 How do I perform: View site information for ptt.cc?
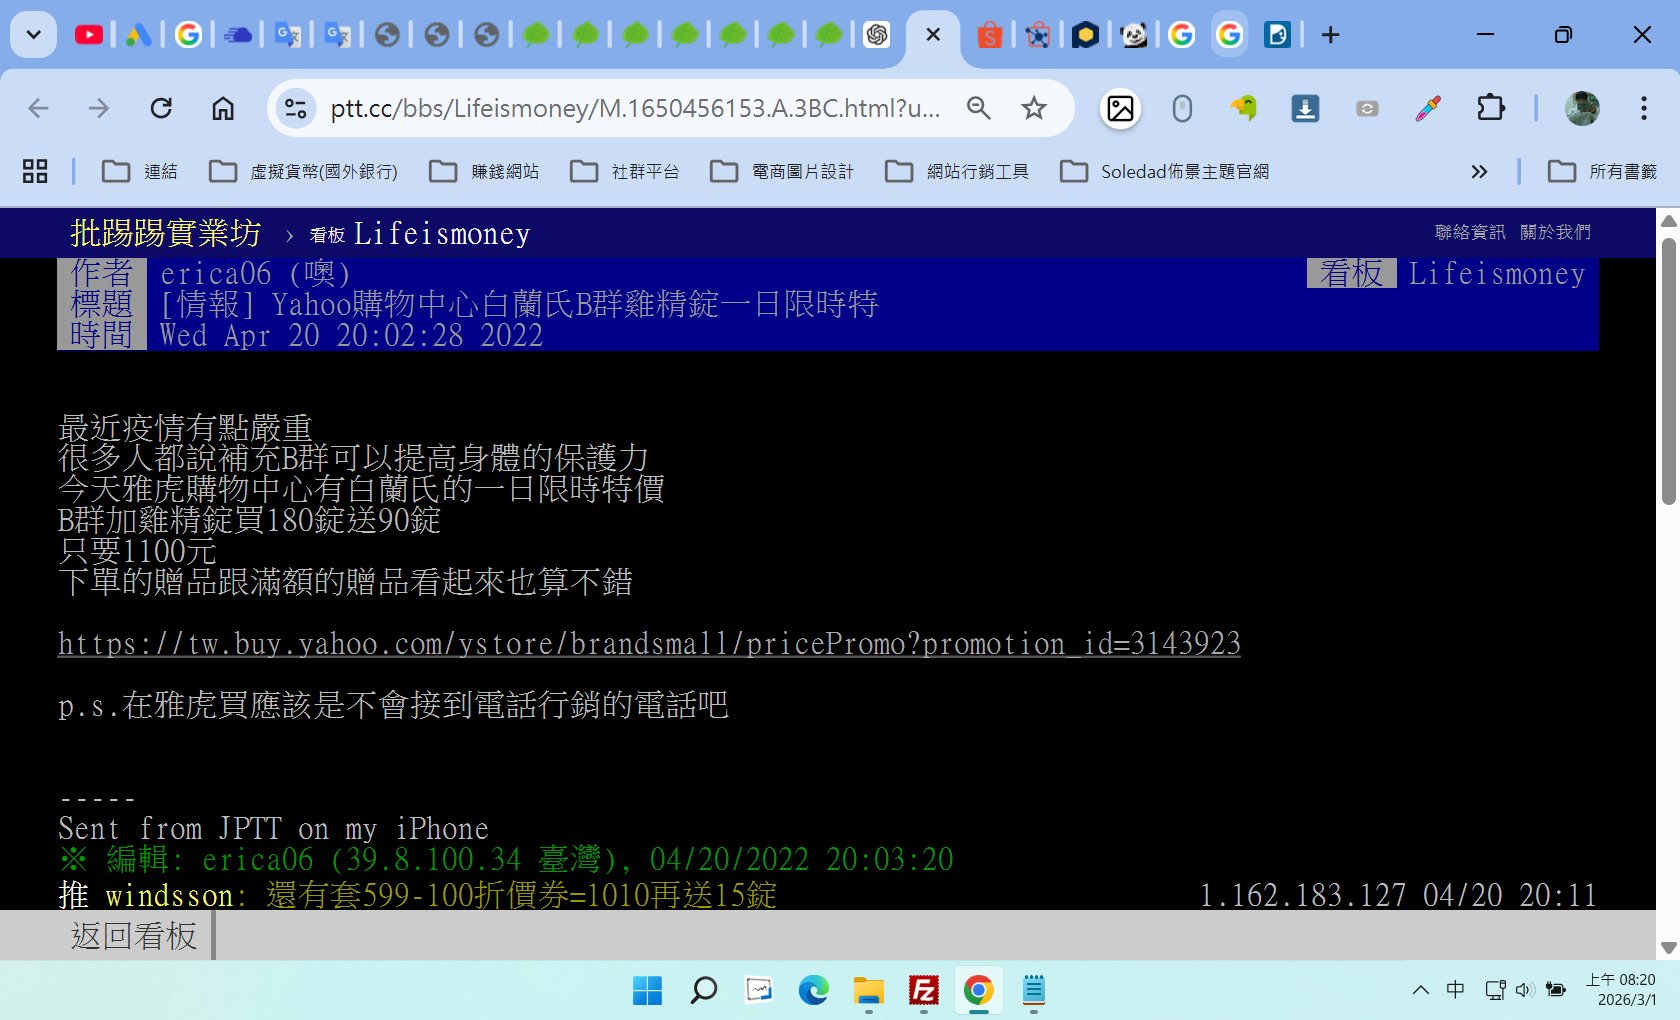(295, 108)
